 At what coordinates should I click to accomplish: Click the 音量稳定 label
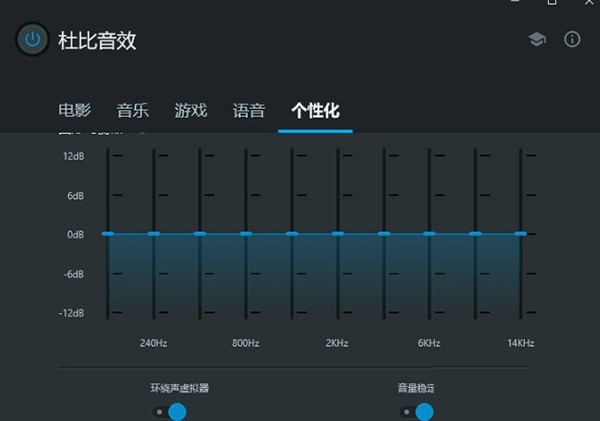point(416,388)
